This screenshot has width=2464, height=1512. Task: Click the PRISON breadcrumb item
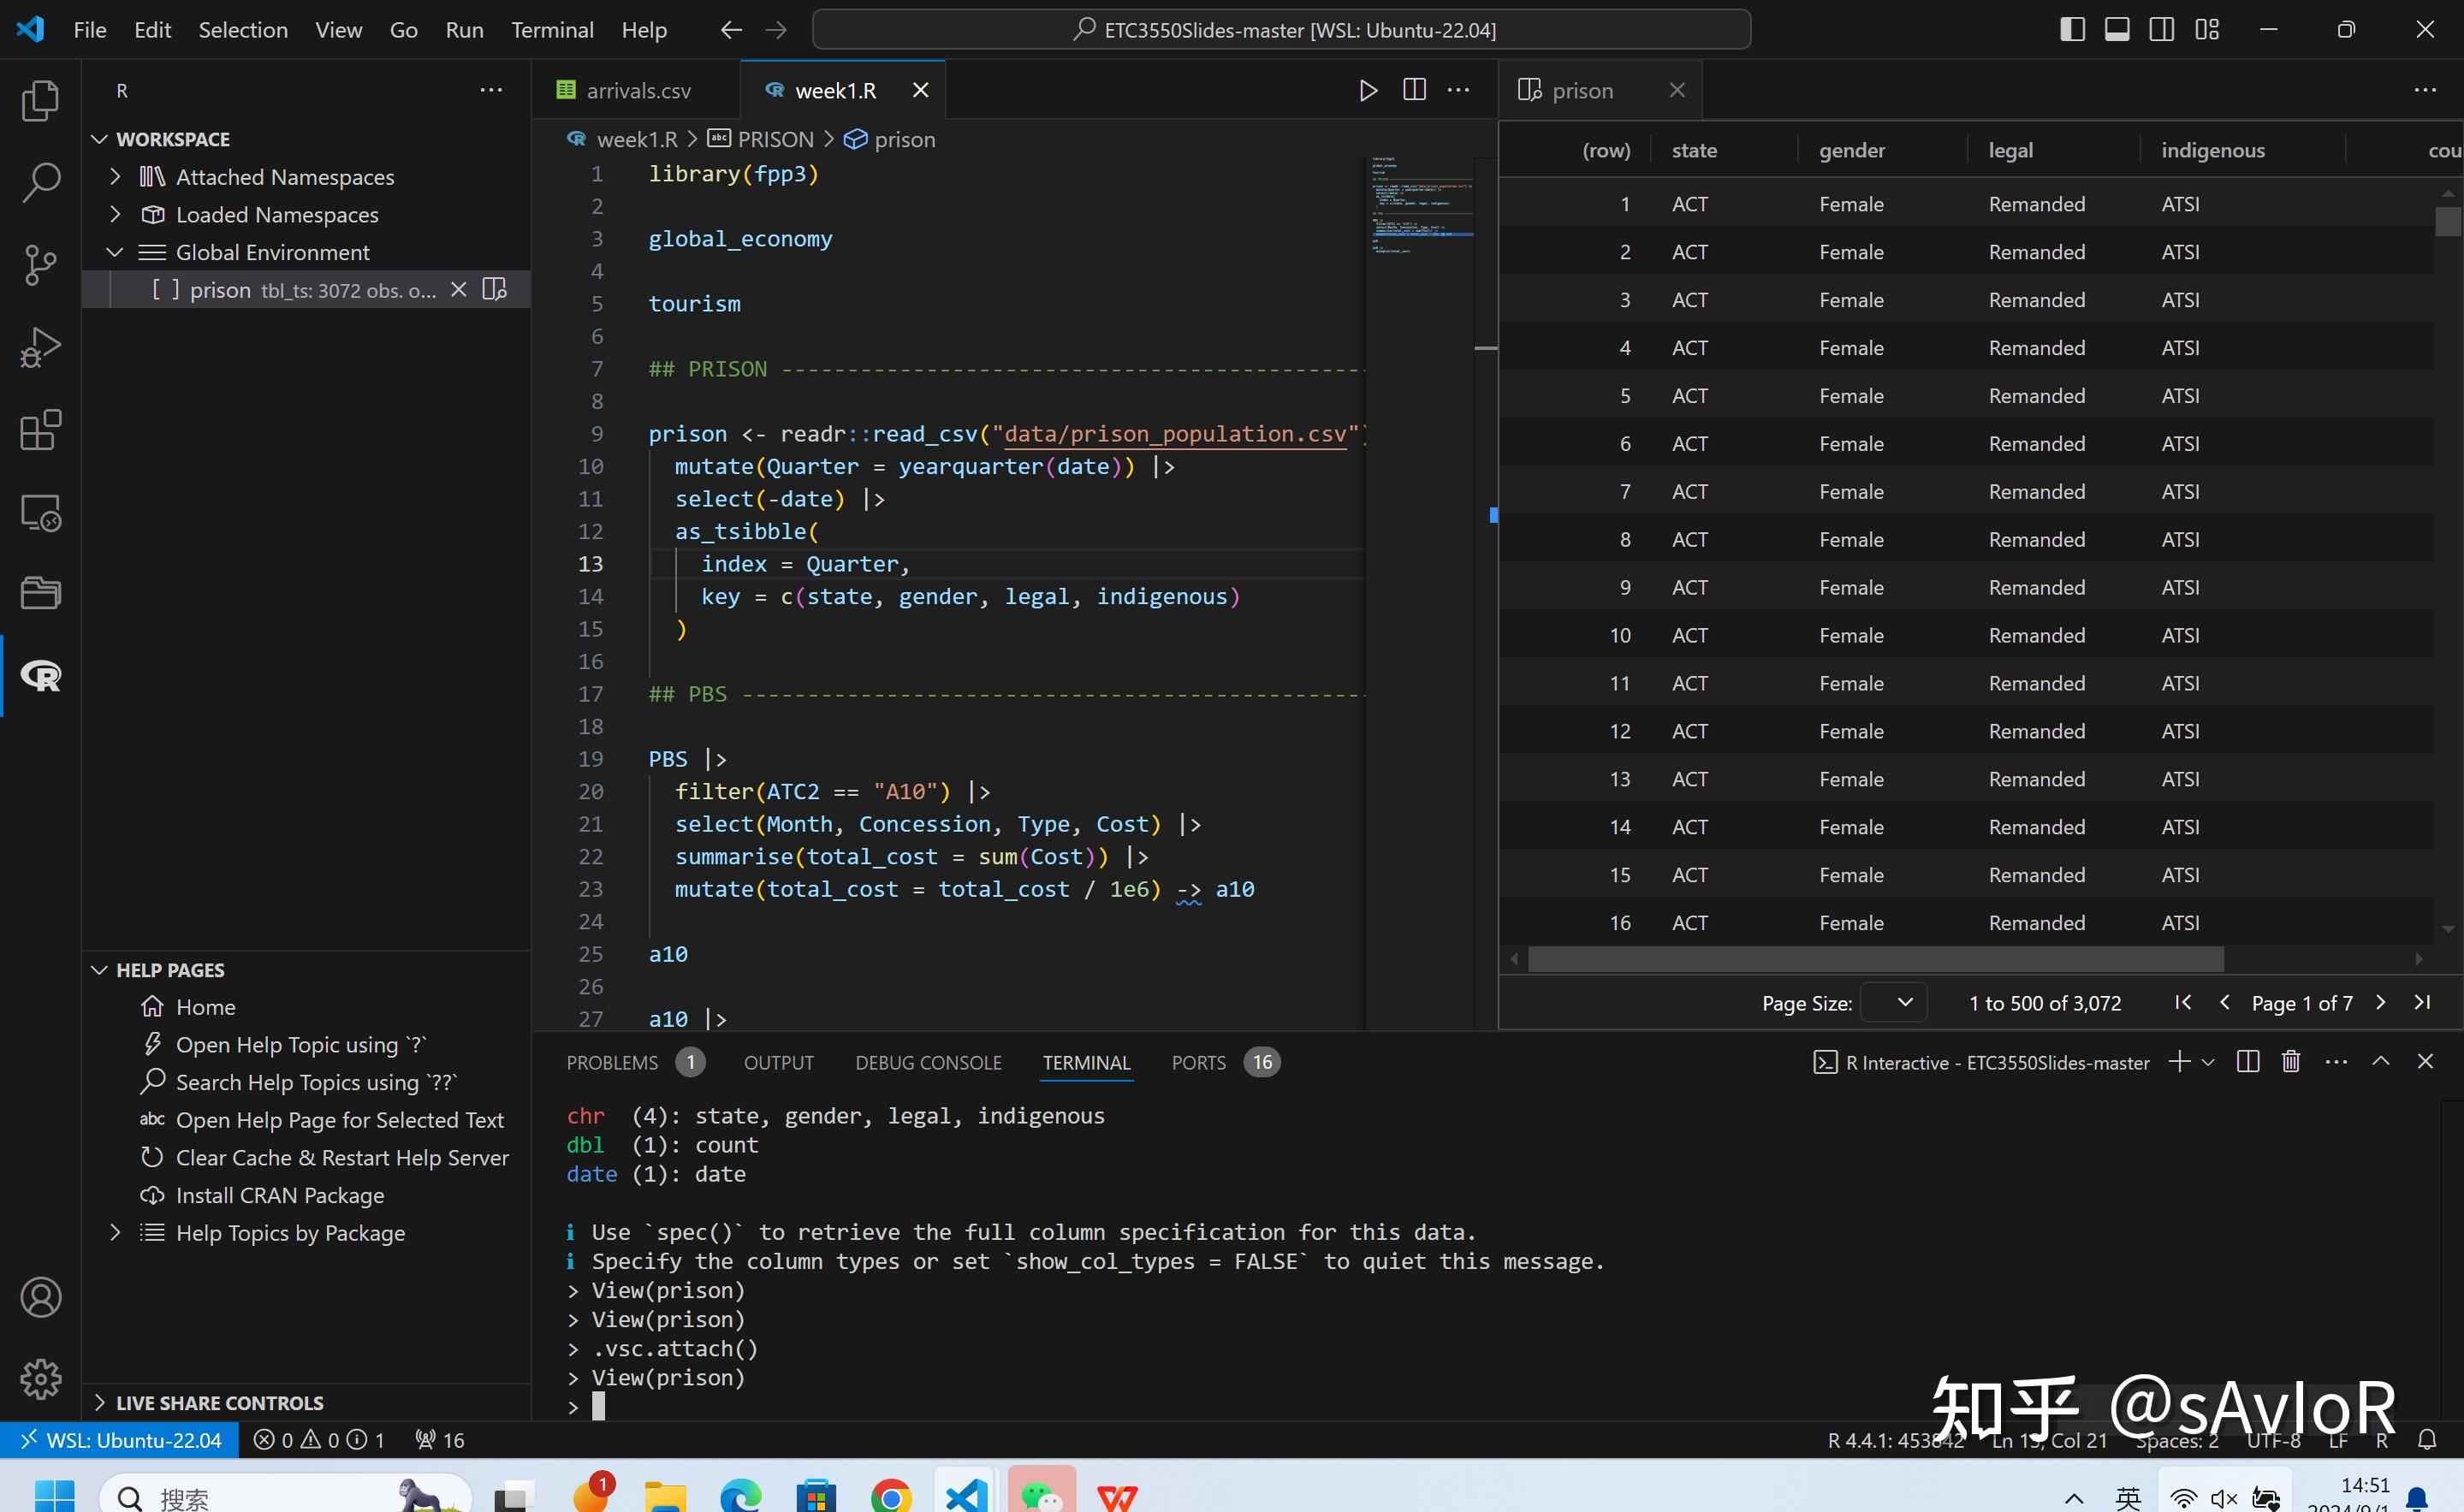tap(775, 138)
